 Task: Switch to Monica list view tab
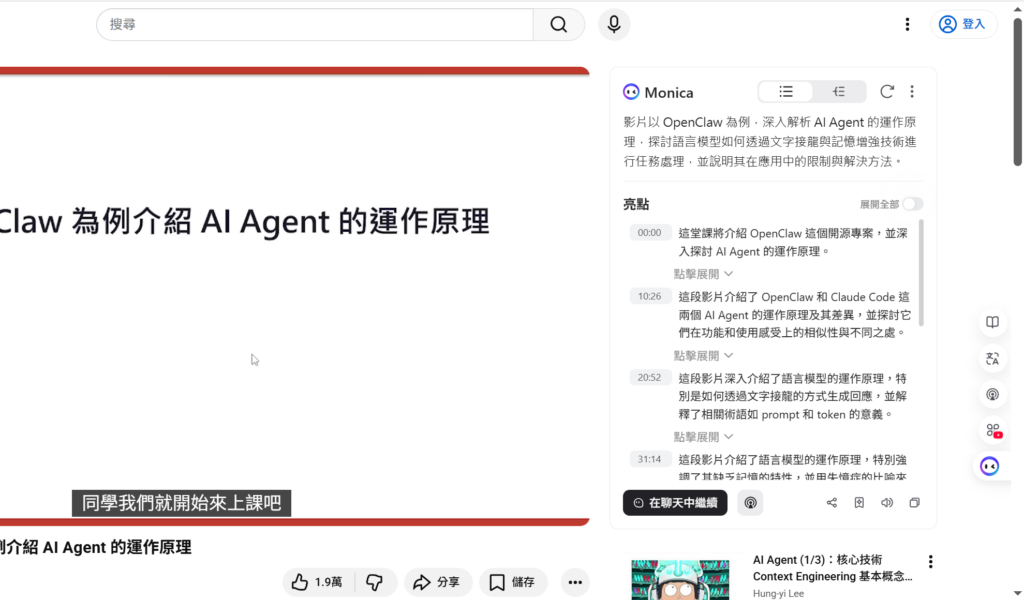click(x=786, y=92)
